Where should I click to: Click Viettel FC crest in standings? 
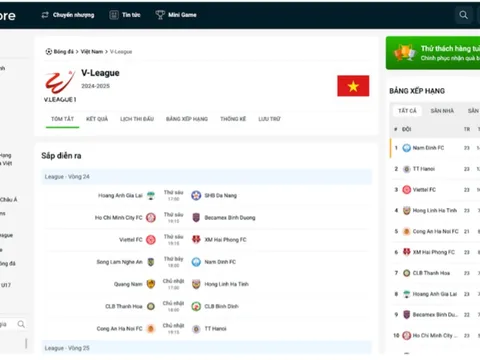pos(406,190)
